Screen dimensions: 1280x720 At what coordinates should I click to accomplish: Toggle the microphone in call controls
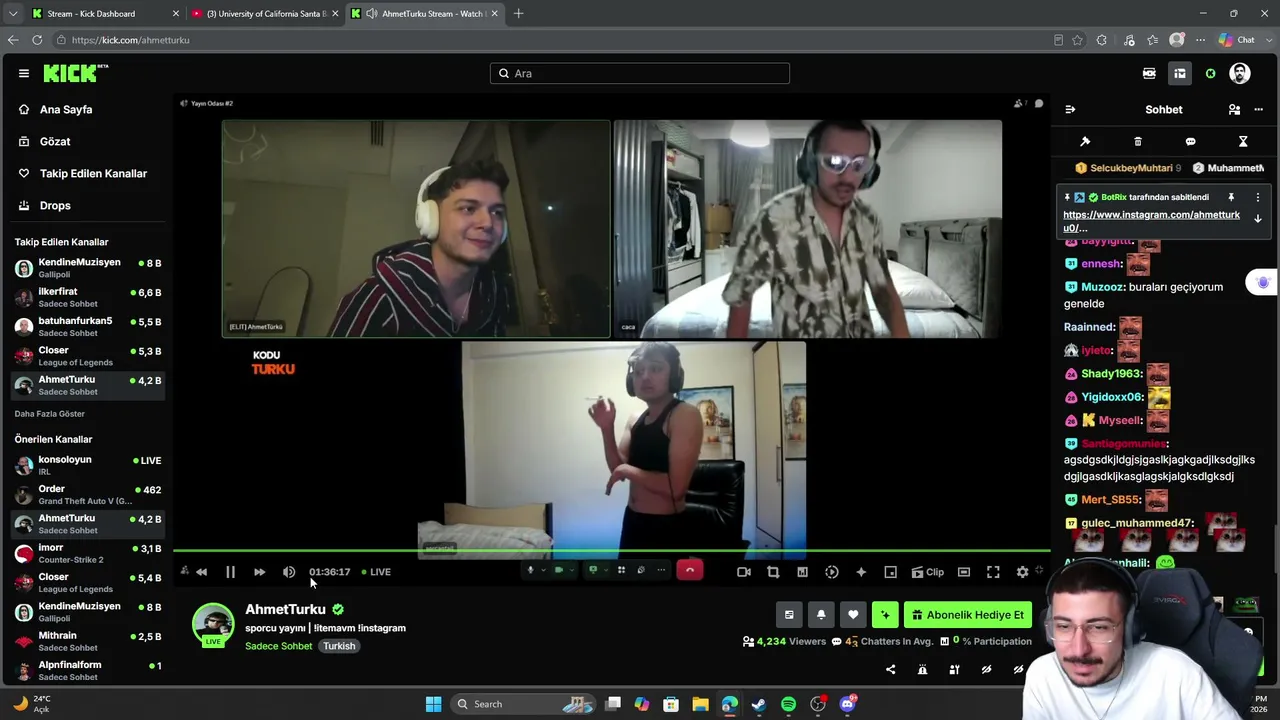[x=530, y=570]
